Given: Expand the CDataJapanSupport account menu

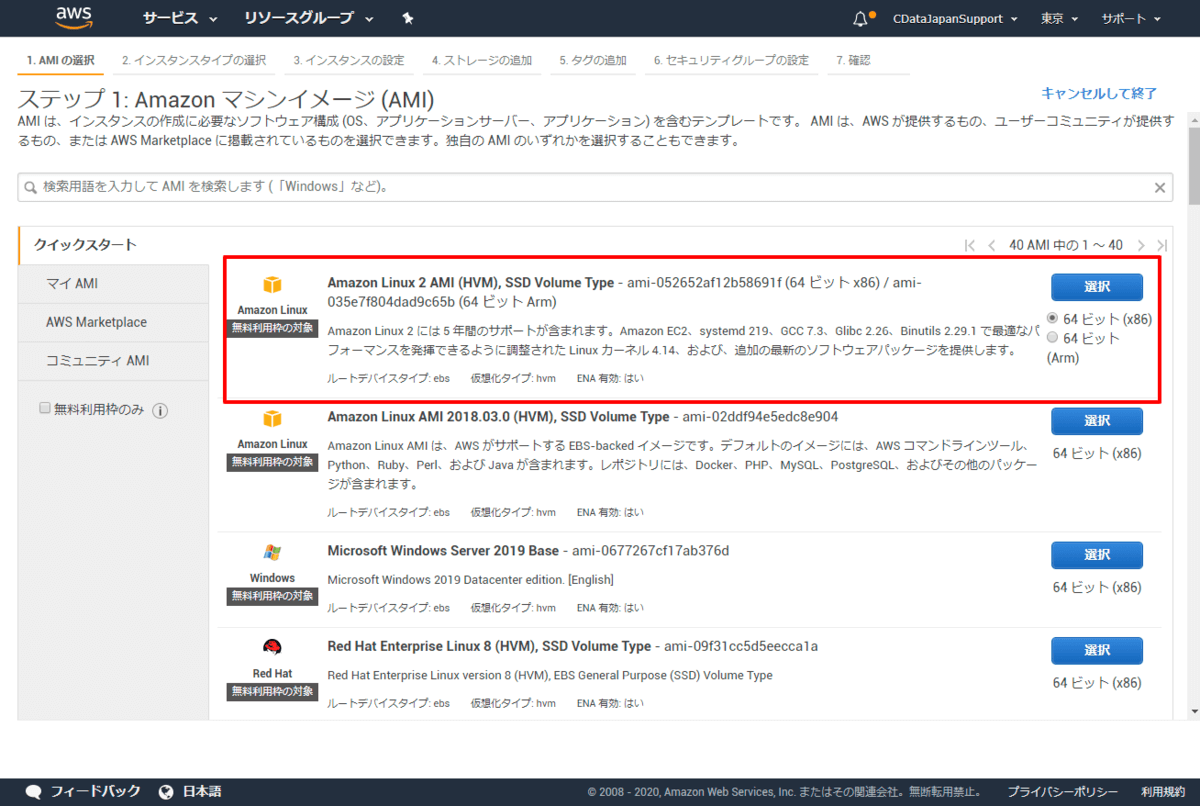Looking at the screenshot, I should [x=955, y=18].
